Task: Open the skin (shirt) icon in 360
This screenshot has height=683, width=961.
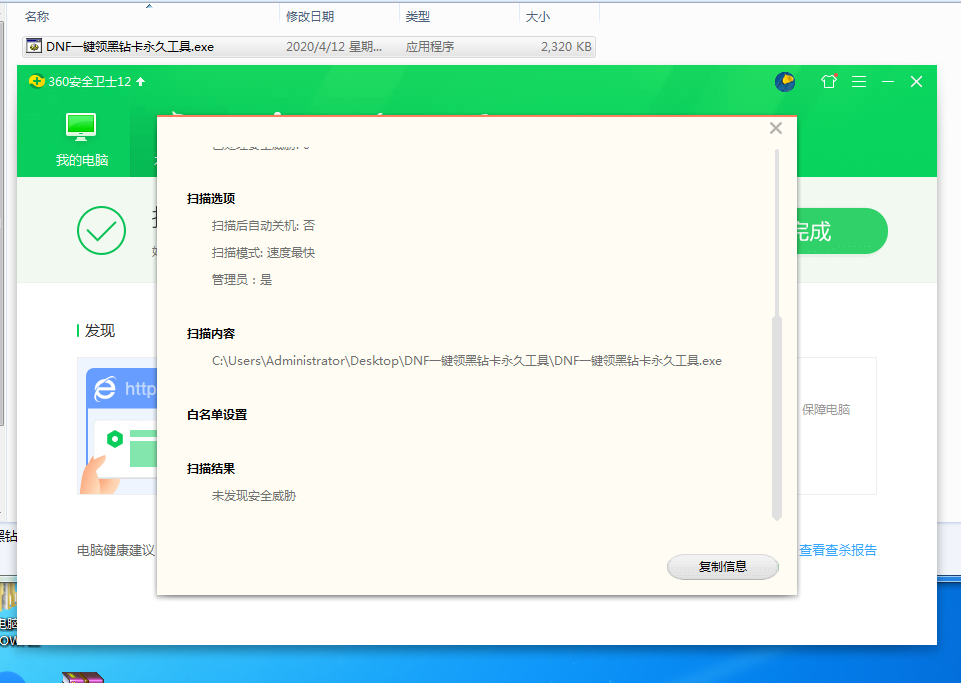Action: pyautogui.click(x=829, y=82)
